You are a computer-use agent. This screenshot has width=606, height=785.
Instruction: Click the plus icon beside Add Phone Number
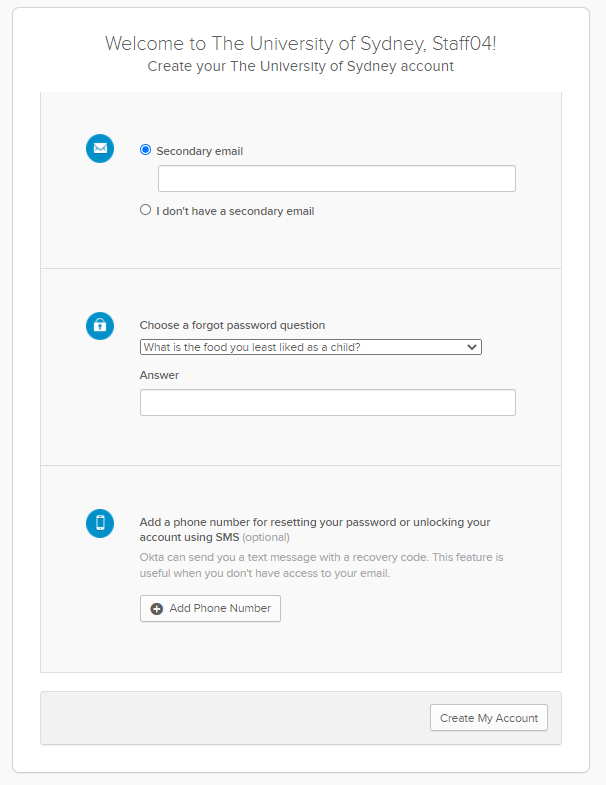157,608
